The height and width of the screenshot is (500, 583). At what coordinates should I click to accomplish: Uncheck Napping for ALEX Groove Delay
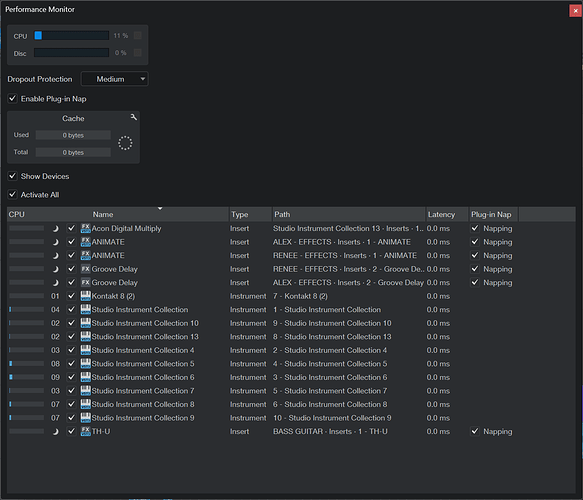475,283
